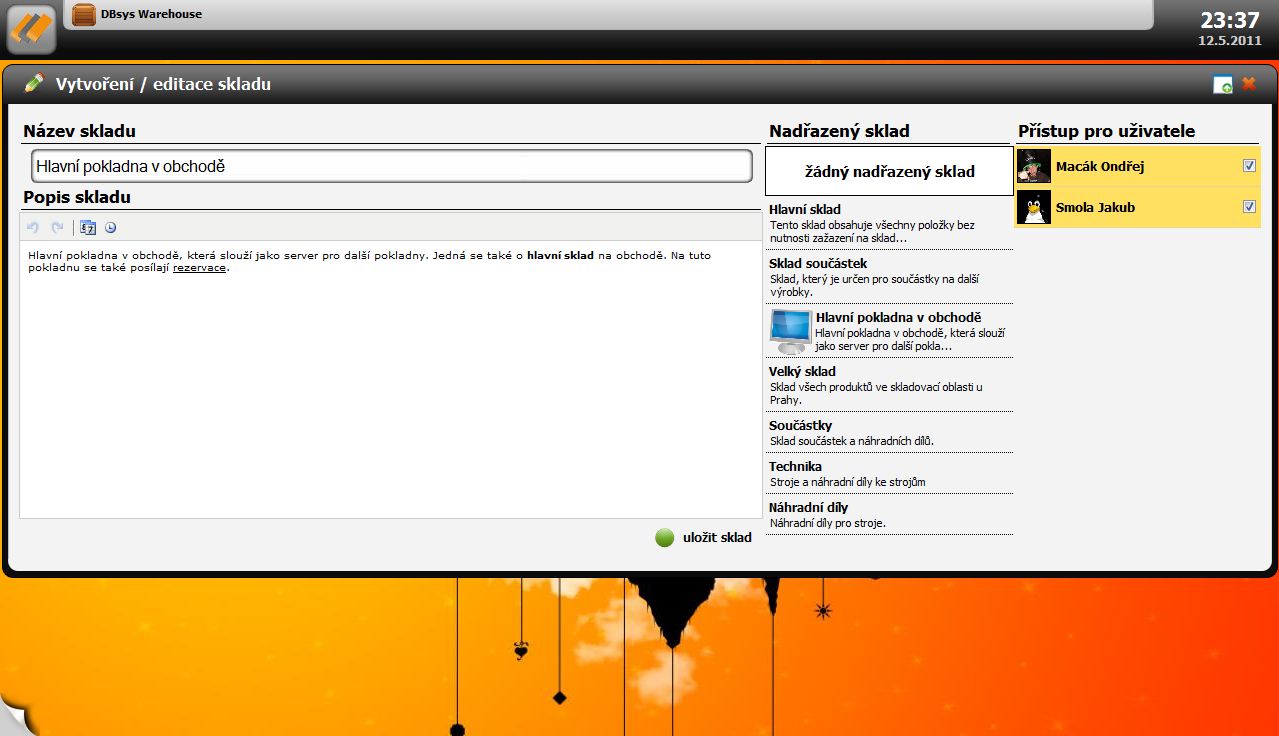Select 'žádný nadřazený sklad' option

point(889,172)
